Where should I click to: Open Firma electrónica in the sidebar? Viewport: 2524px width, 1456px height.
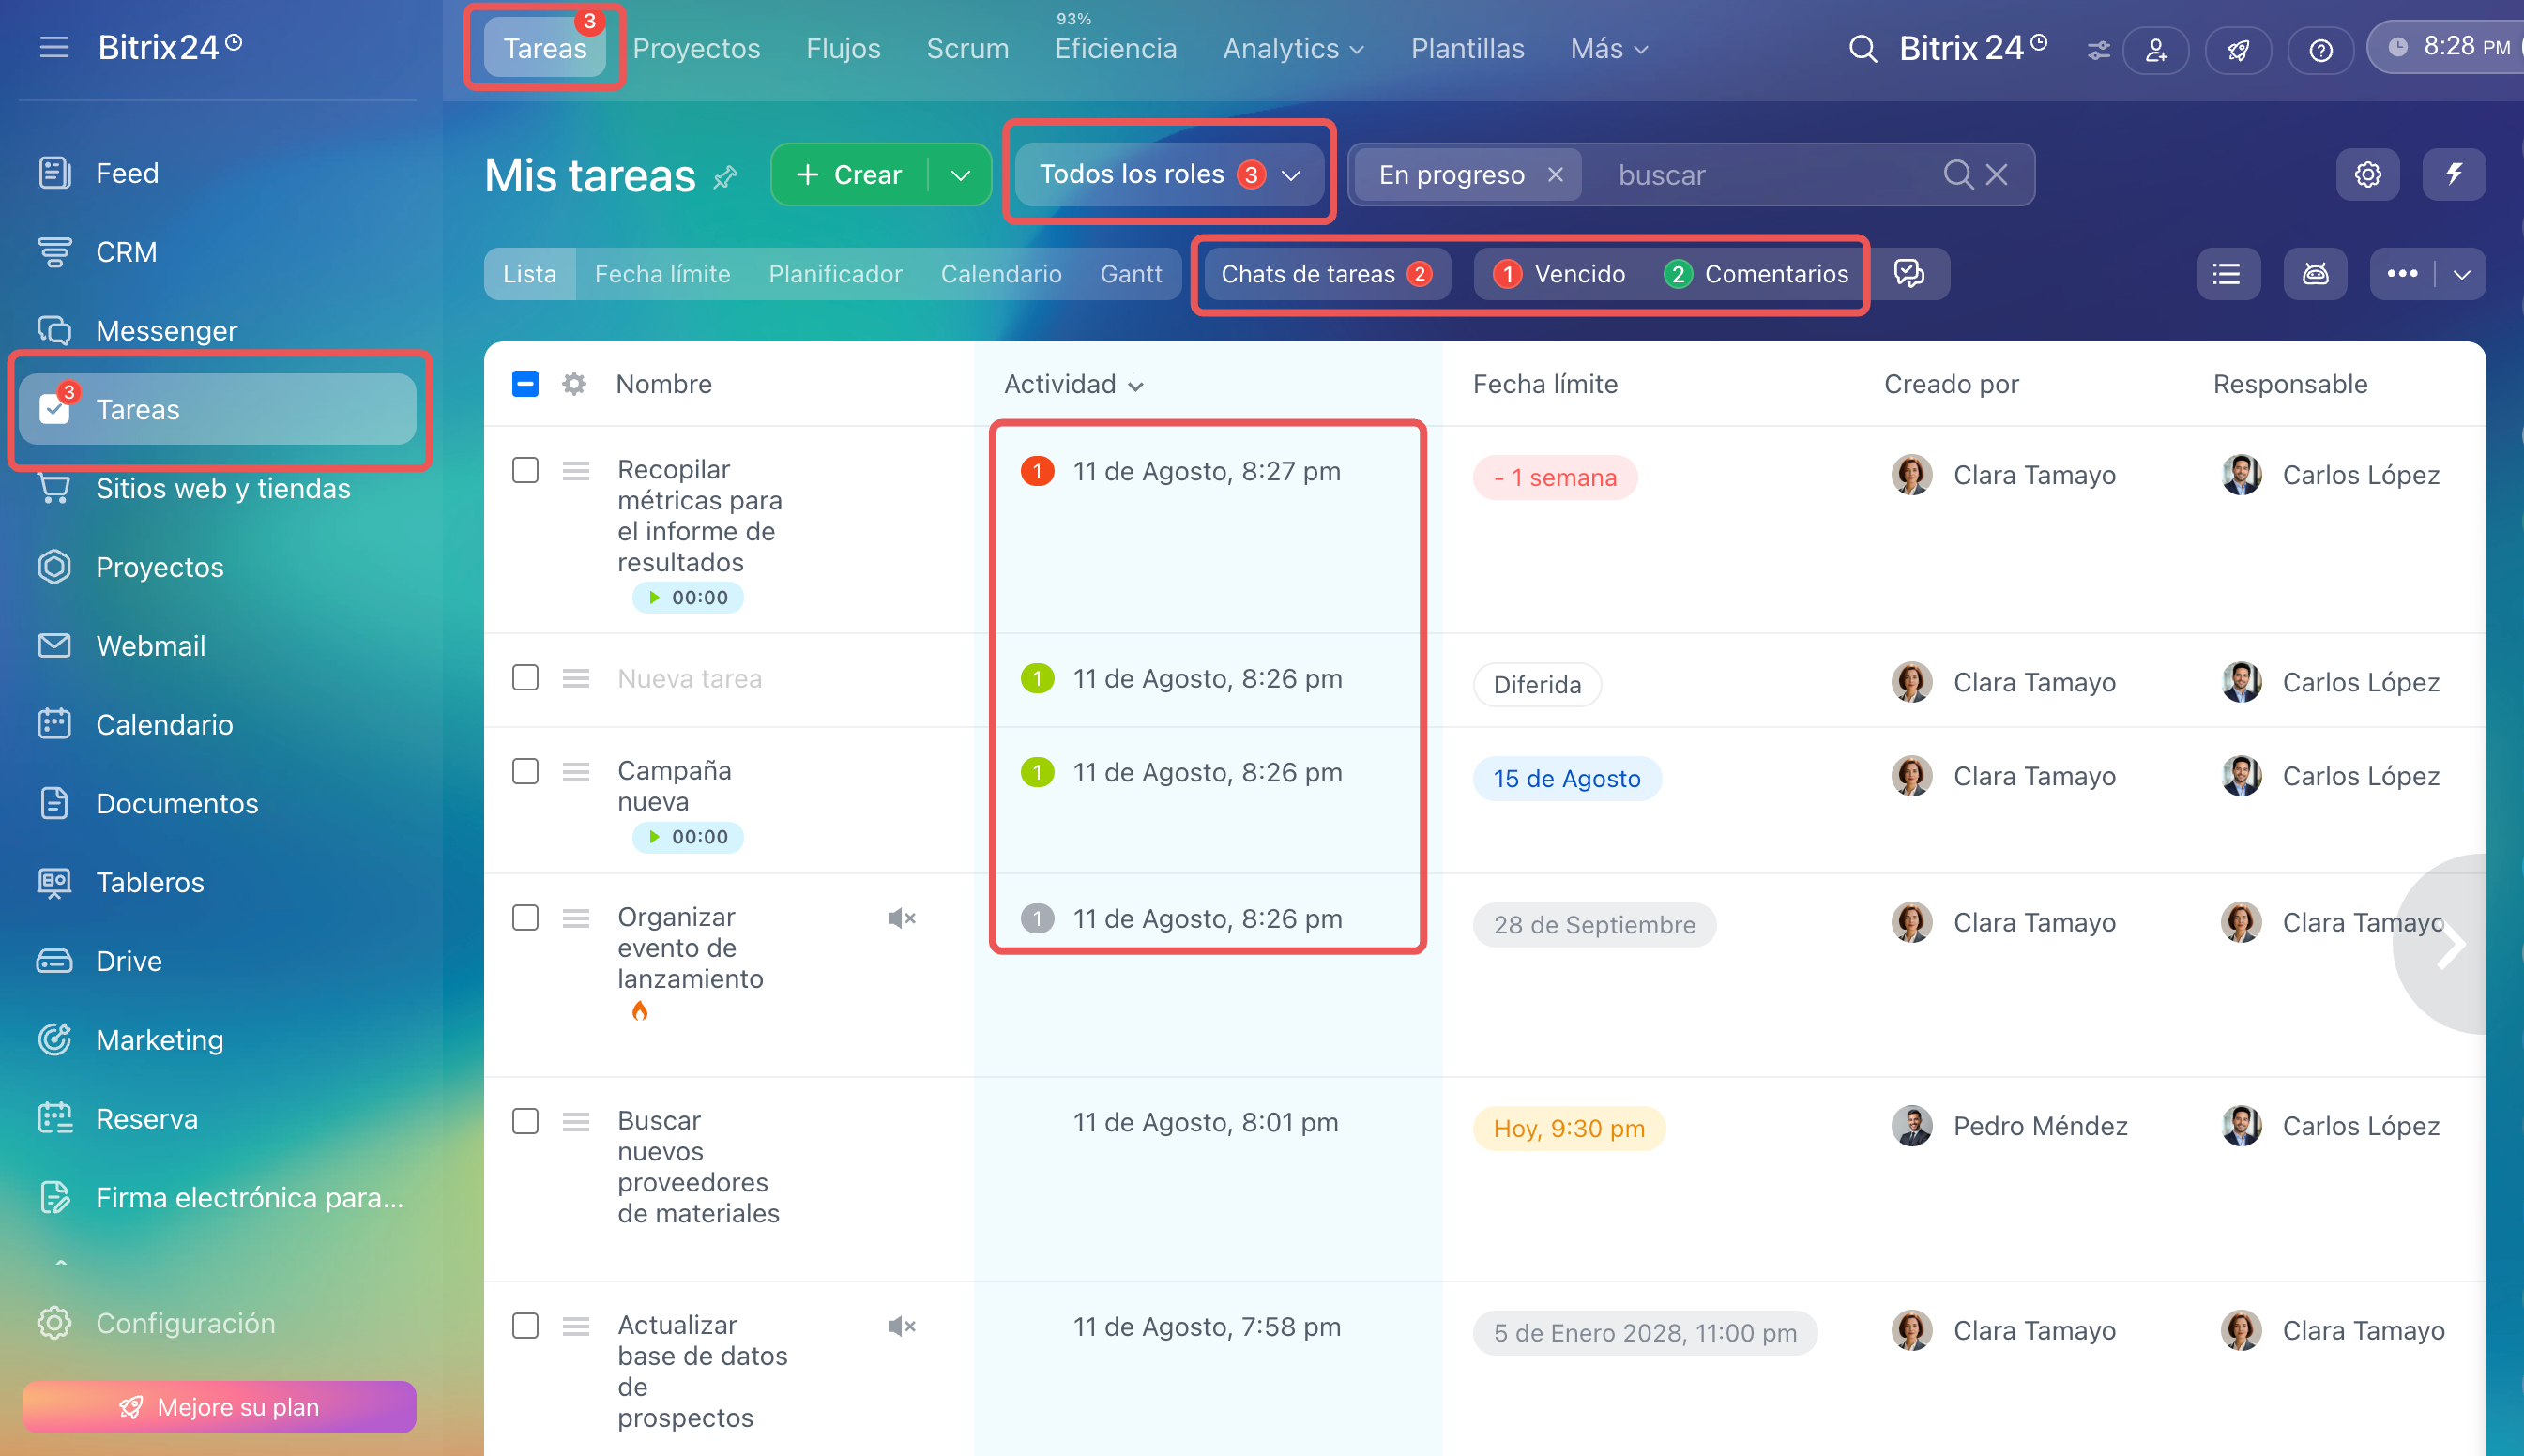click(218, 1198)
